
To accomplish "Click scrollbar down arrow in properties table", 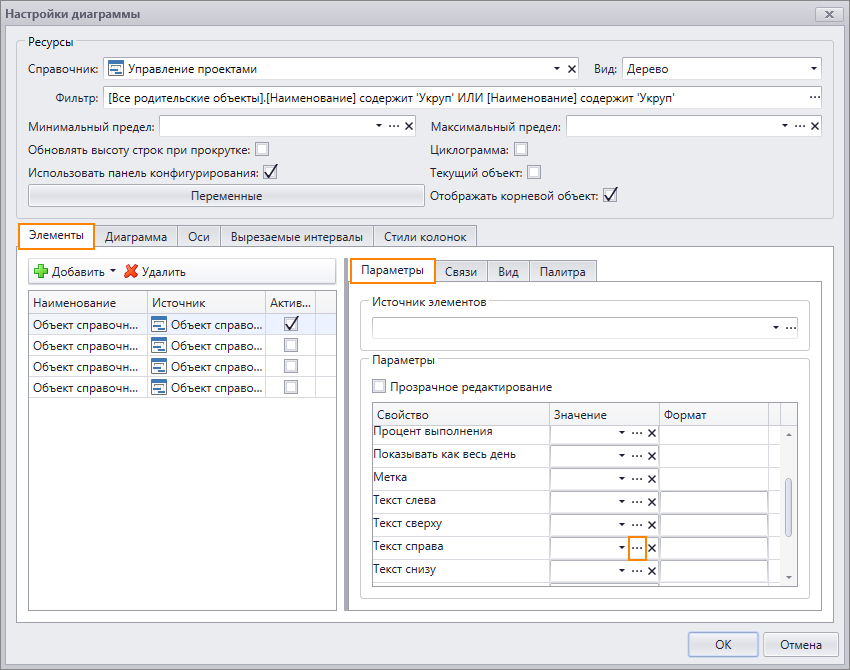I will coord(789,577).
